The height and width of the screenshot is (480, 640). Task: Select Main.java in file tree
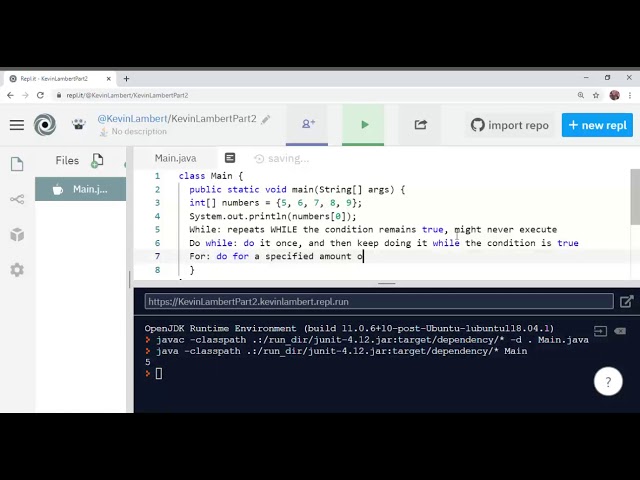80,189
